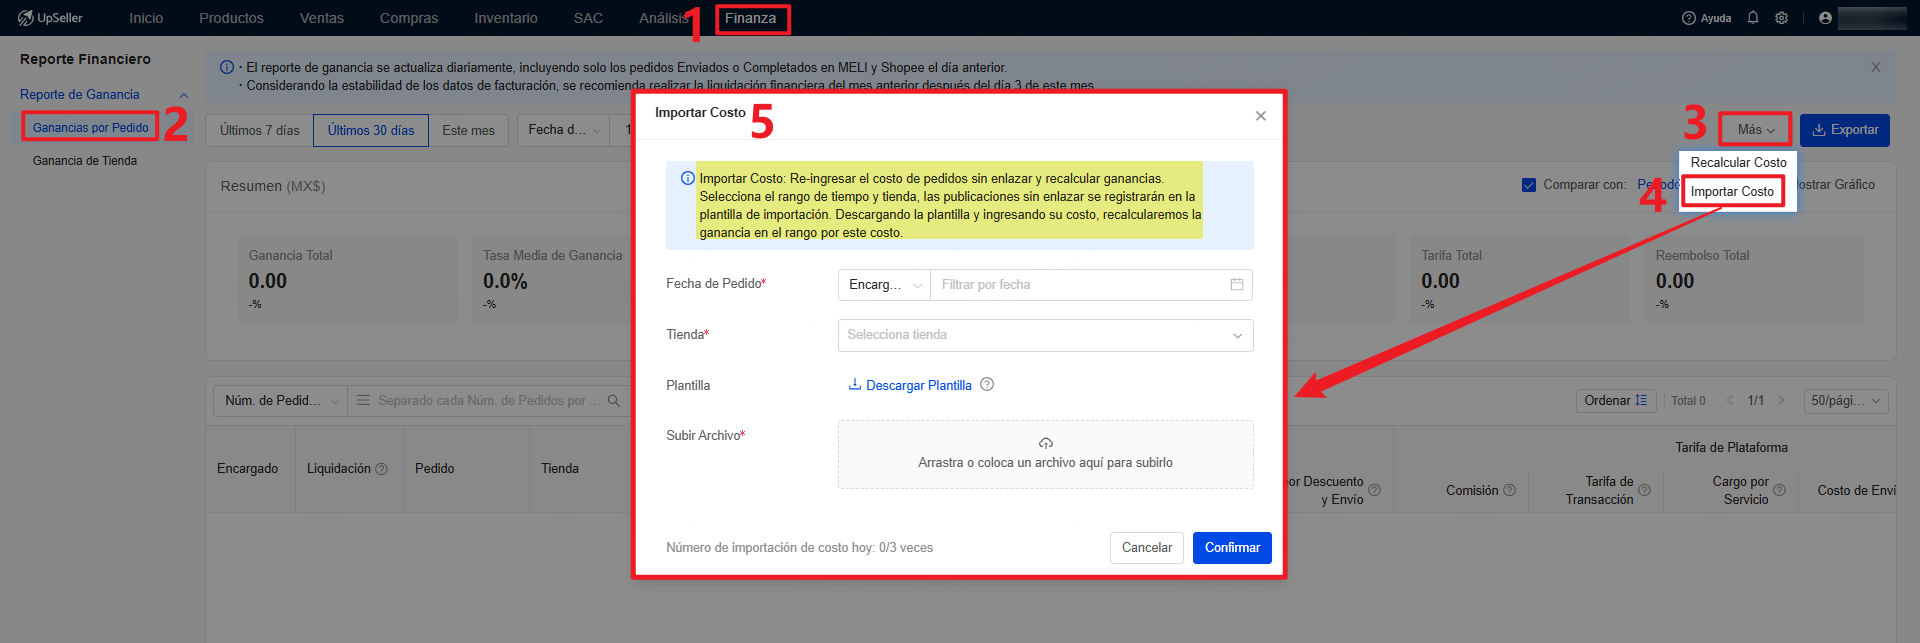Open the Productos menu
Screen dimensions: 1920x643
(x=231, y=18)
